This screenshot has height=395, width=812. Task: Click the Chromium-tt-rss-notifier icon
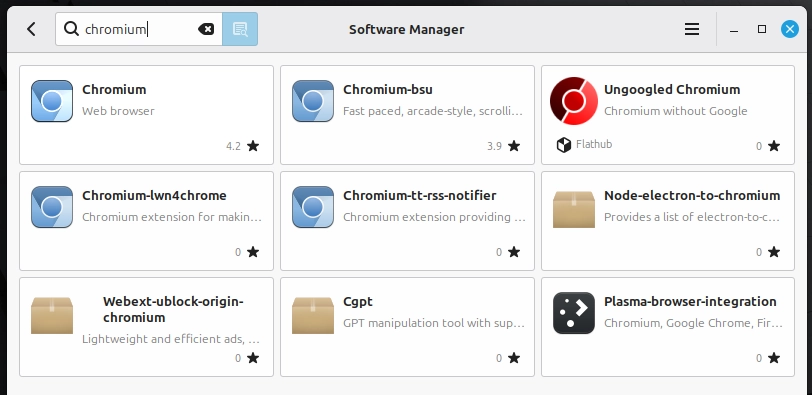pos(313,207)
